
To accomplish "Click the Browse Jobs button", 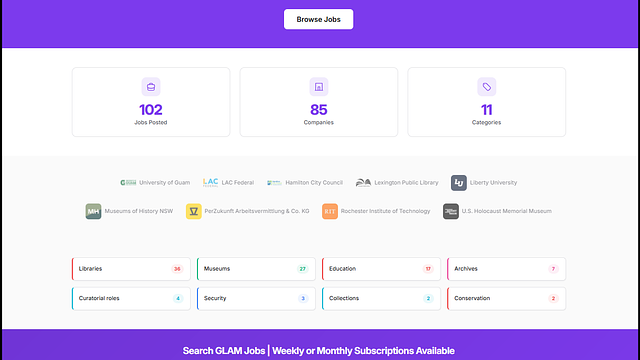I will 318,19.
